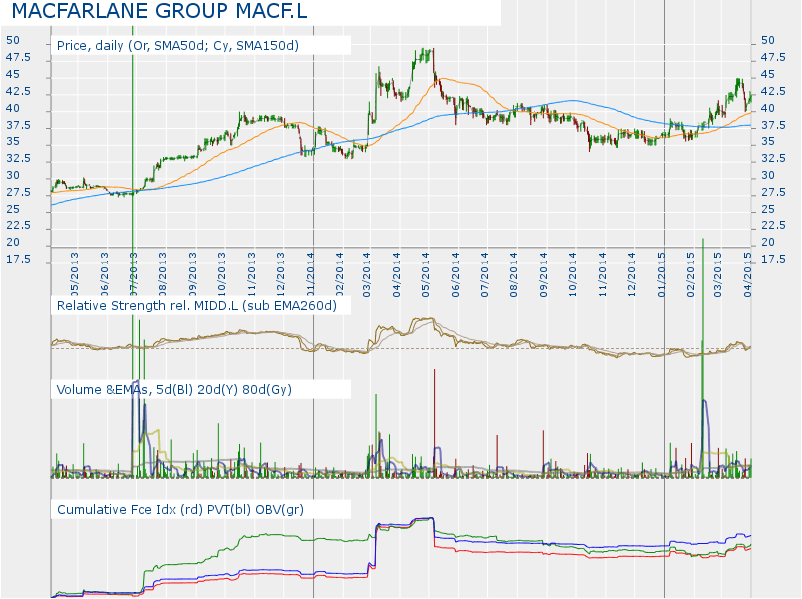Screen dimensions: 802x599
Task: Select 17.5 on the right price axis
Action: (x=773, y=259)
